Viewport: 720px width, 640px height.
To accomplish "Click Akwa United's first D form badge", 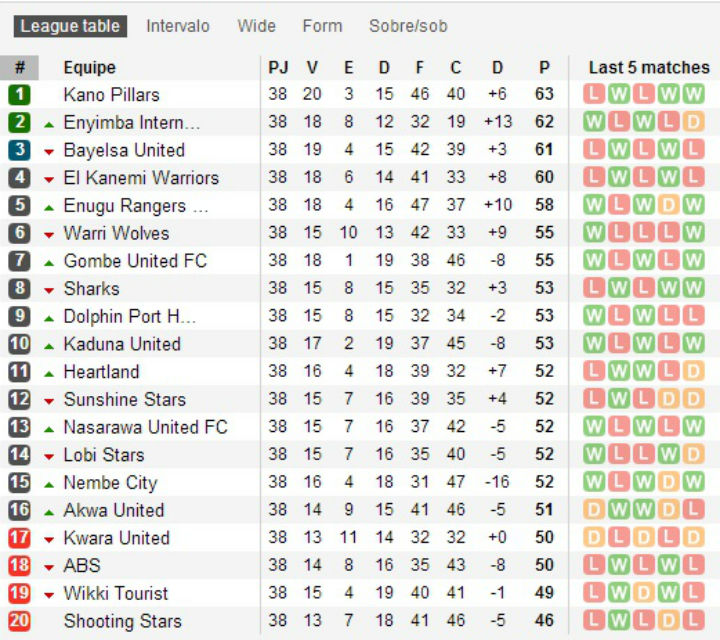I will 594,510.
